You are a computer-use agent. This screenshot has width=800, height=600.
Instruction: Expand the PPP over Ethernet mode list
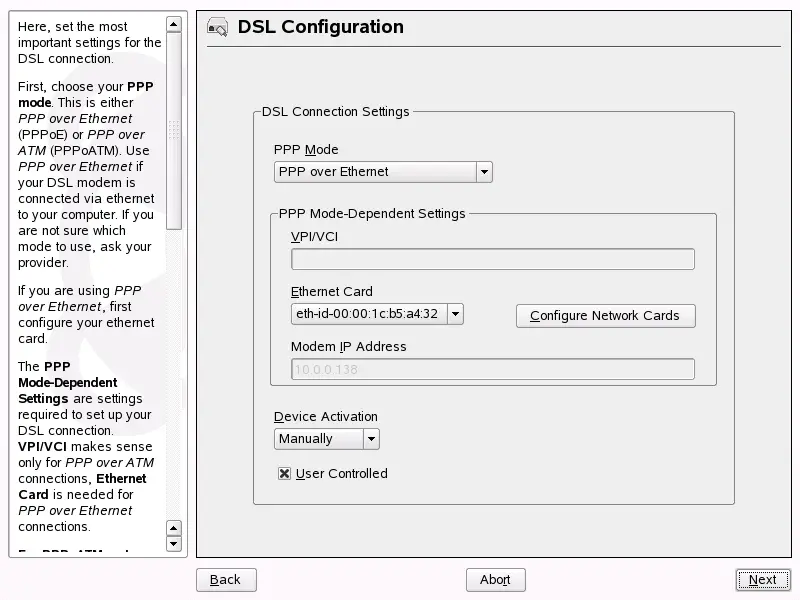point(483,172)
